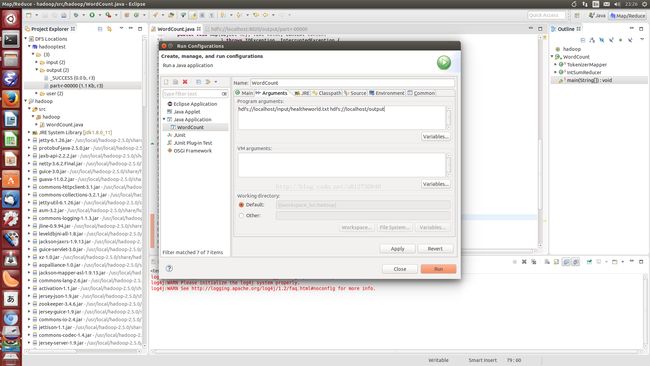Click Link with Editor in Project Explorer
Image resolution: width=650 pixels, height=366 pixels.
[x=109, y=29]
